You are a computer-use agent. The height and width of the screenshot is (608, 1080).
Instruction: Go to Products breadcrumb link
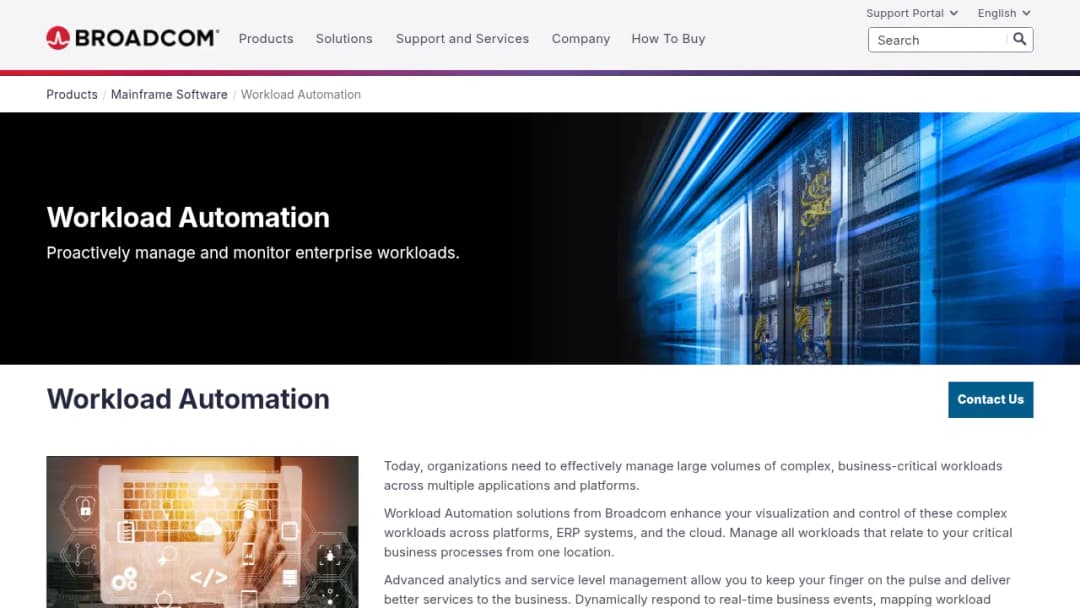[x=72, y=94]
